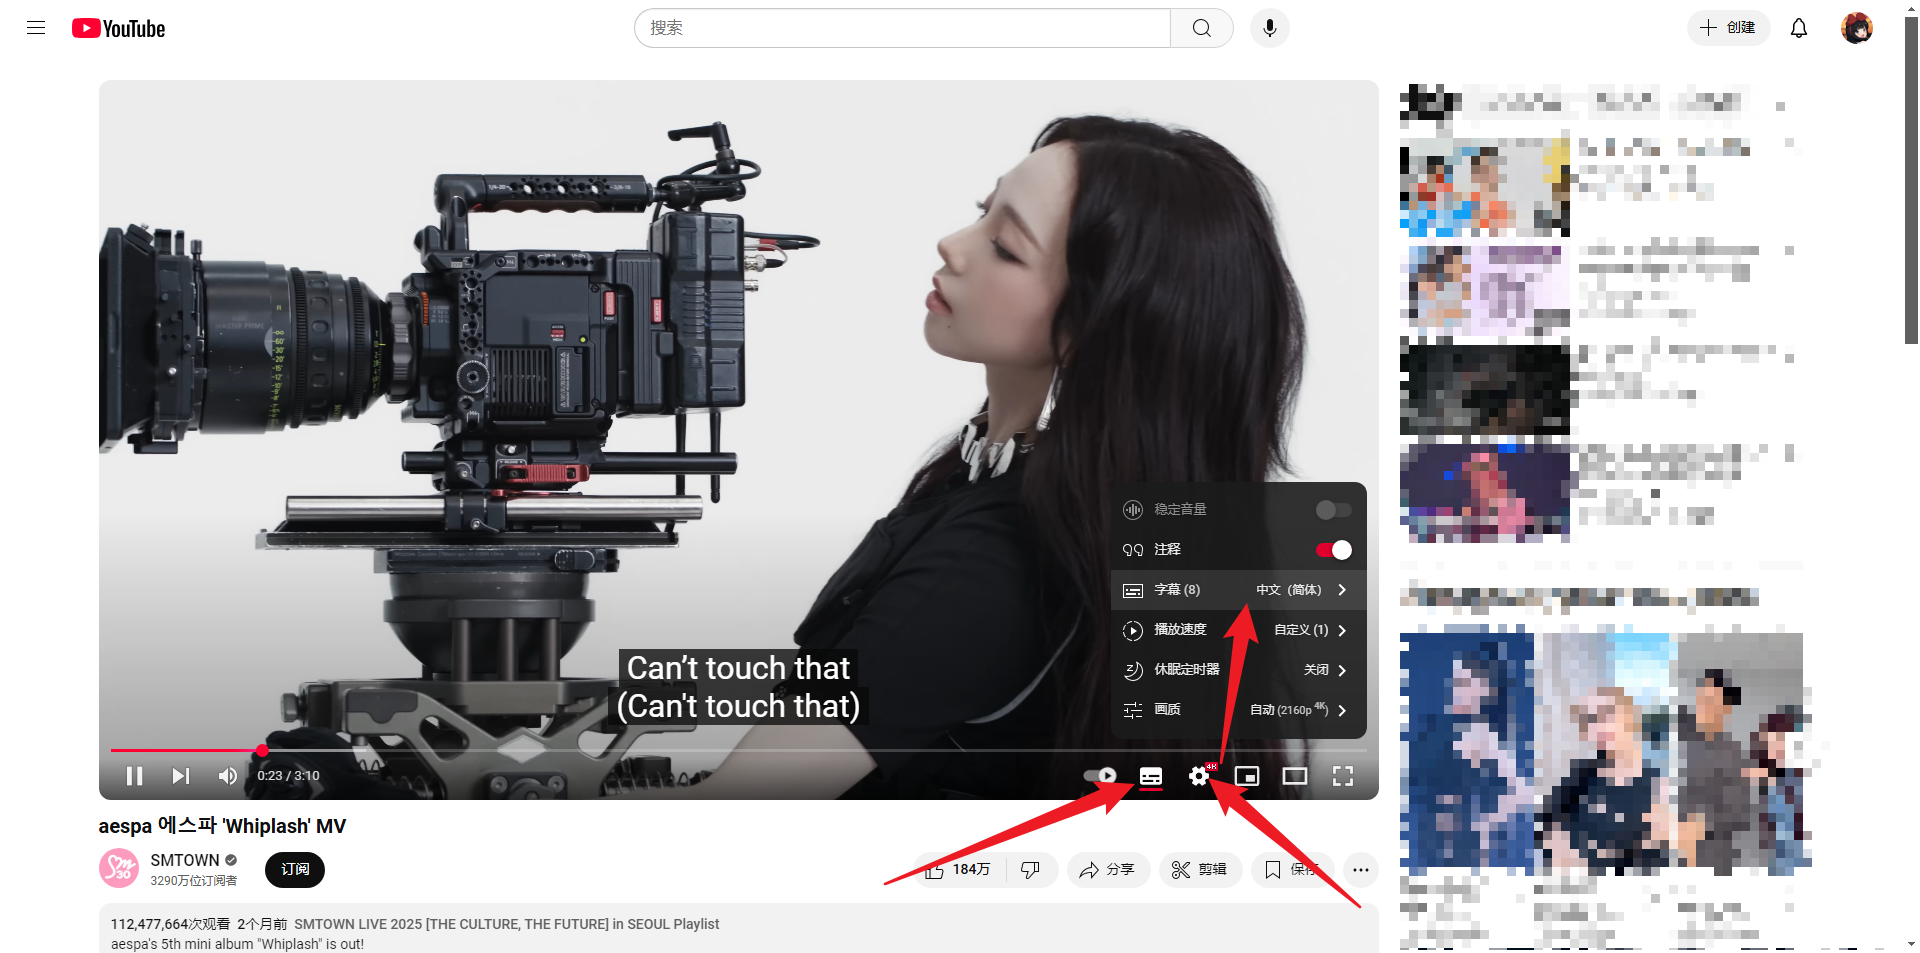Click the playback speed icon
The image size is (1920, 953).
[1132, 630]
